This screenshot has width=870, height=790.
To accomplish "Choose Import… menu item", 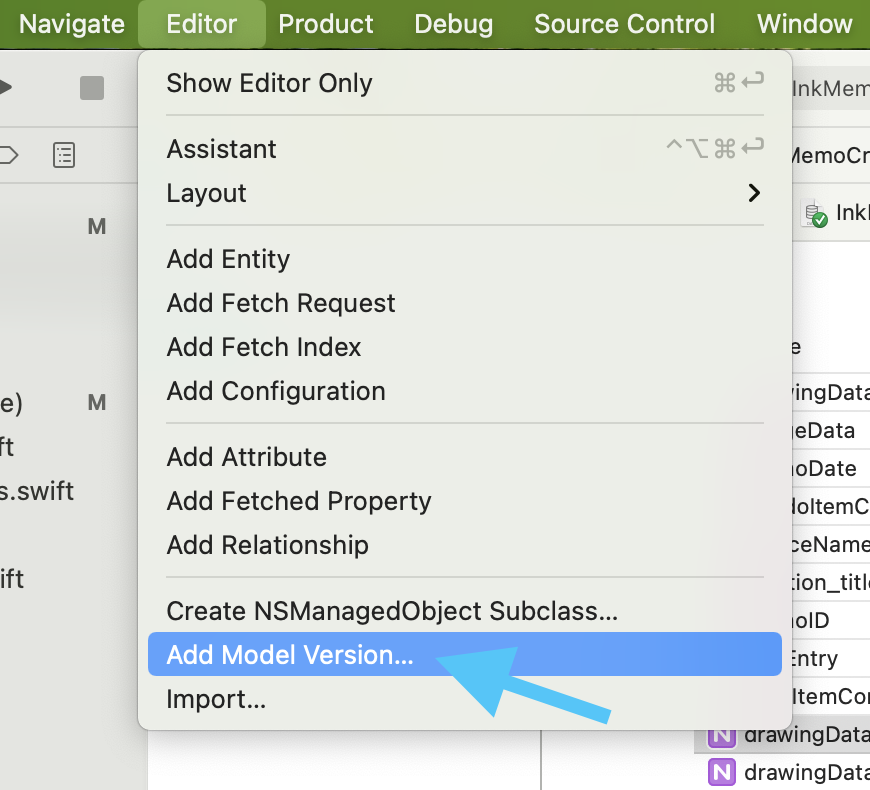I will [465, 699].
